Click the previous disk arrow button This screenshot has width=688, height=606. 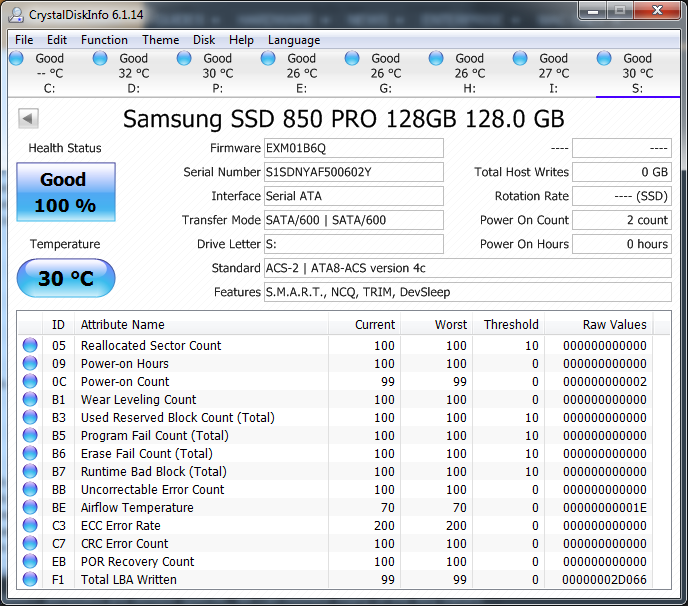(x=28, y=119)
